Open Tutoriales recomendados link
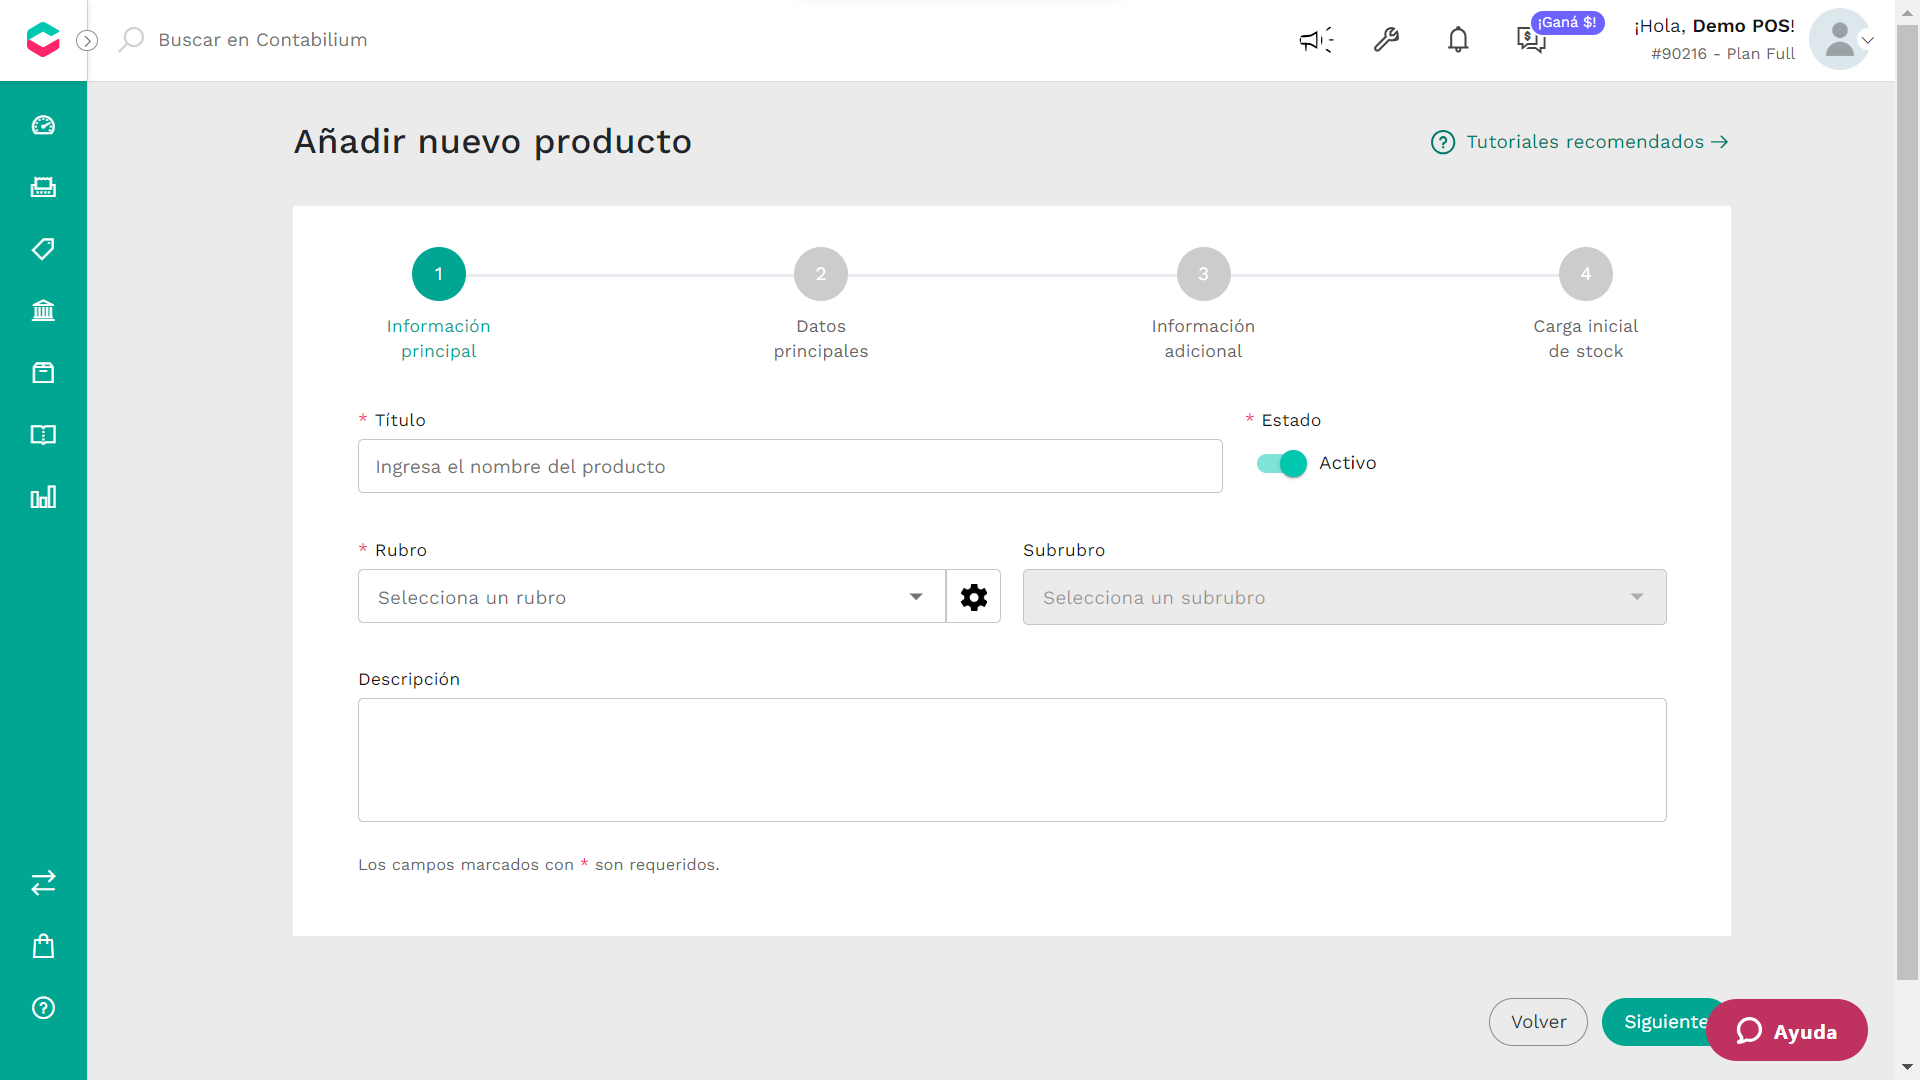 click(x=1597, y=142)
